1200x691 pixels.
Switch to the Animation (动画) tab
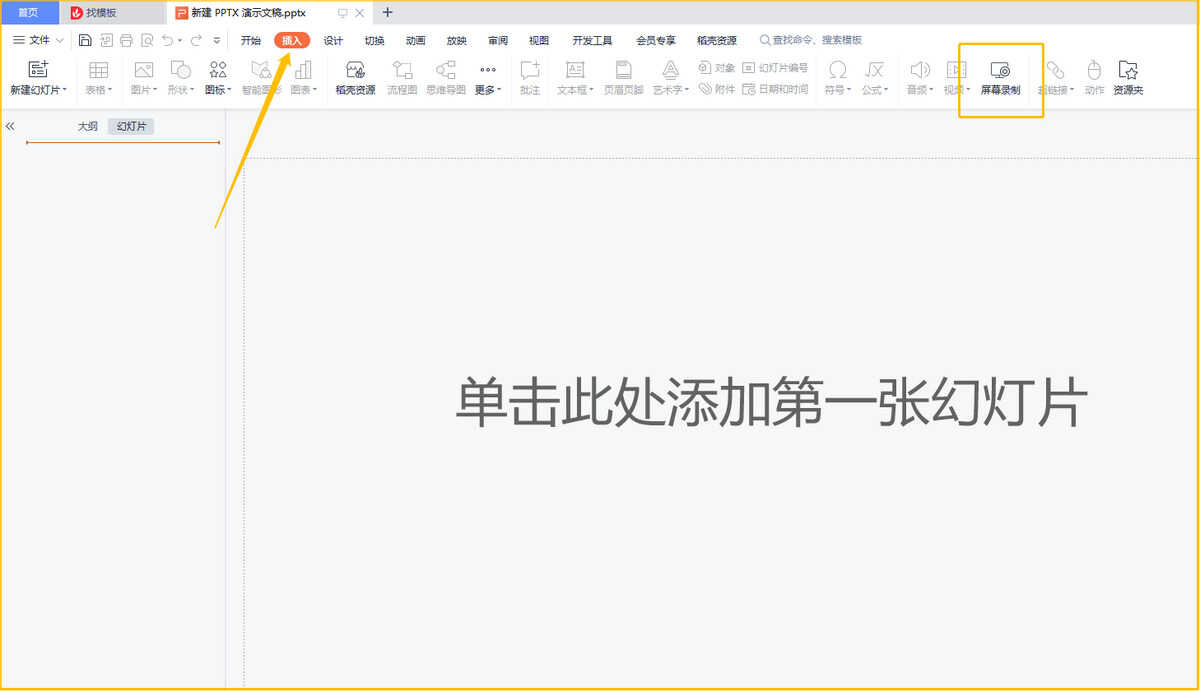click(x=415, y=41)
